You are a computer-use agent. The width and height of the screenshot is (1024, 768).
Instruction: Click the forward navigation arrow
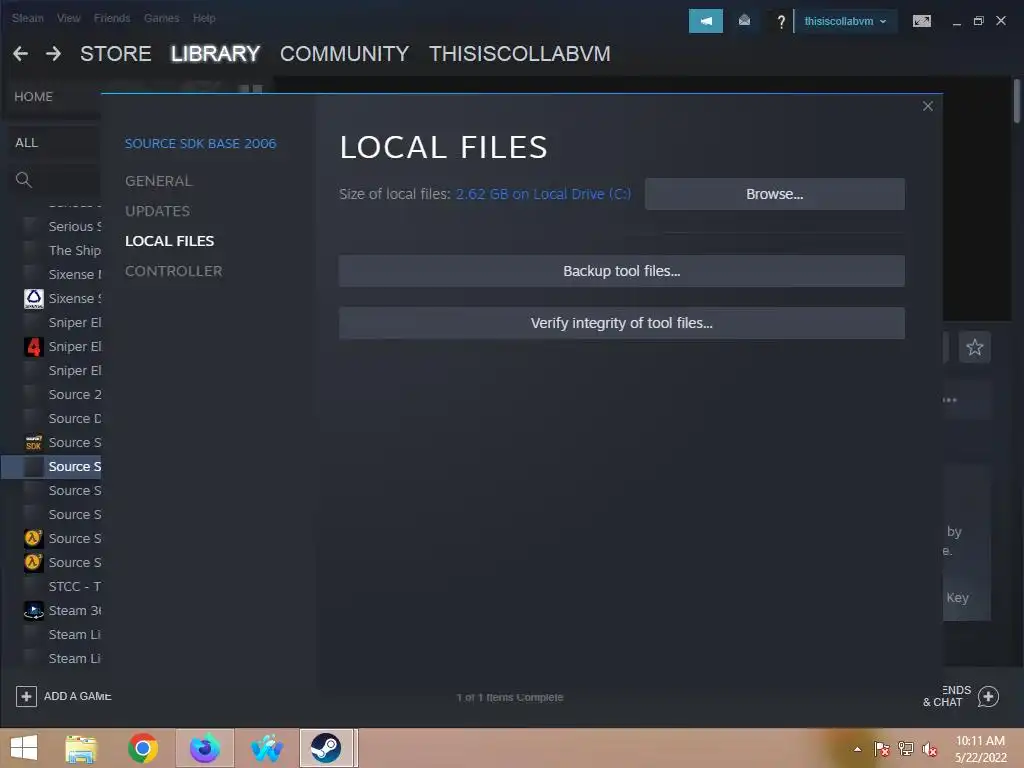pos(54,54)
